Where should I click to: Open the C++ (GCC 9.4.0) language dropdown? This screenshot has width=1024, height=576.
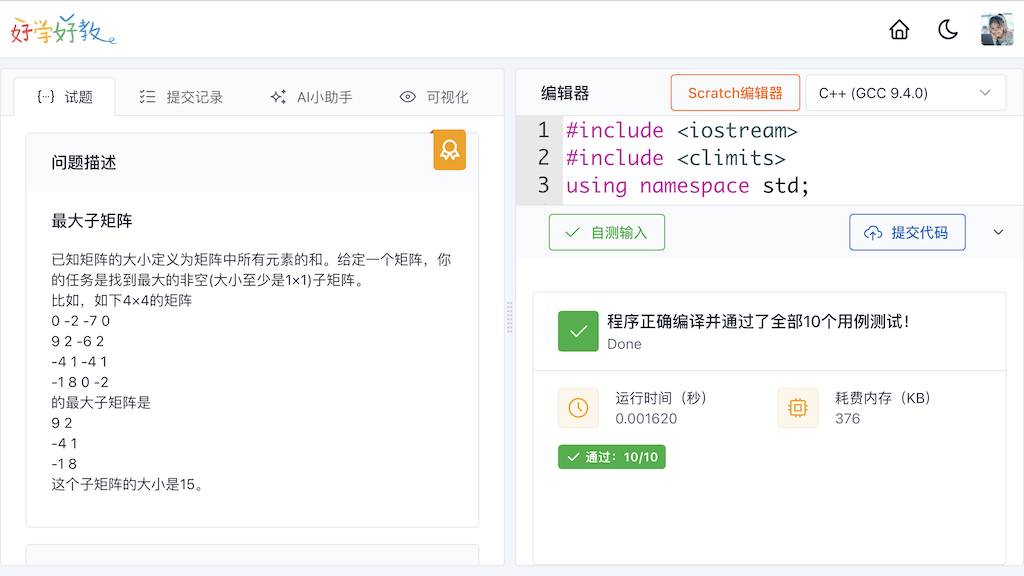coord(905,92)
